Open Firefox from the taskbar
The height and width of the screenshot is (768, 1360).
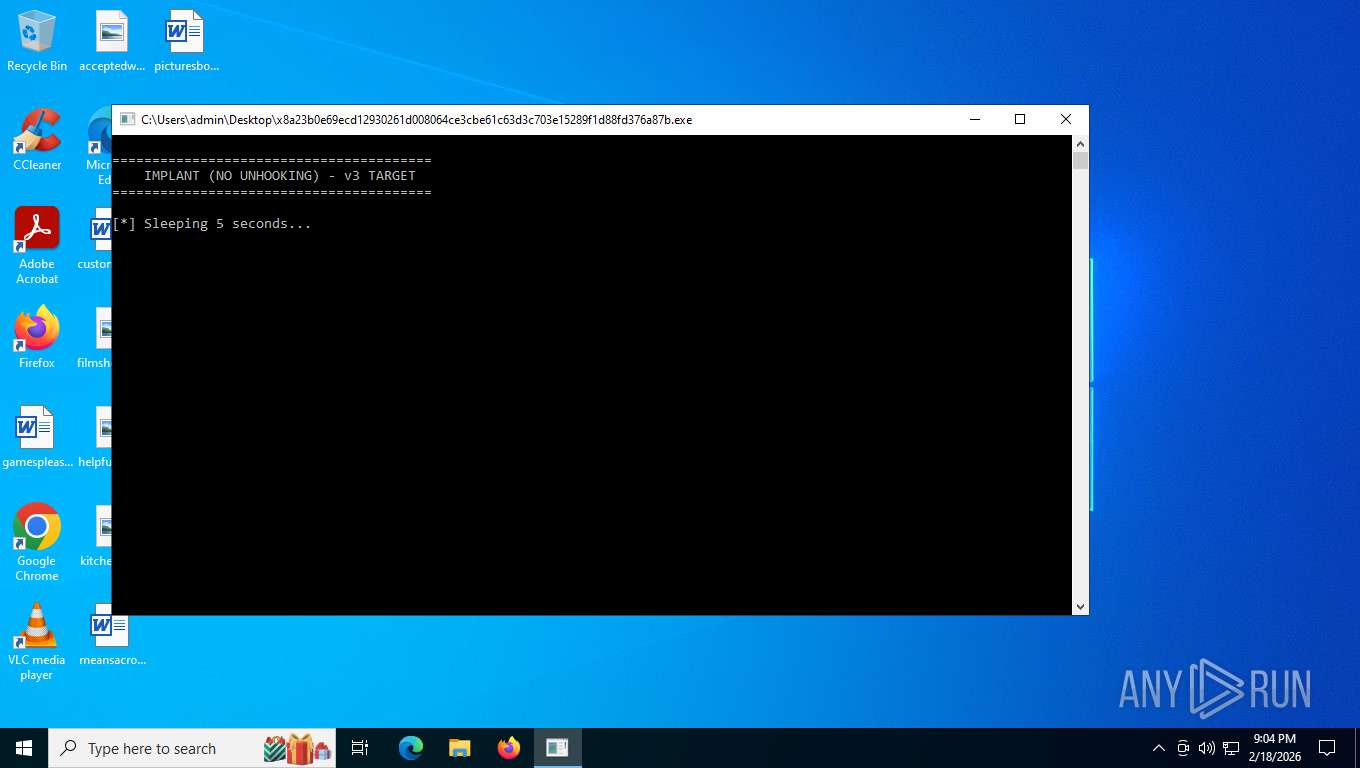509,748
